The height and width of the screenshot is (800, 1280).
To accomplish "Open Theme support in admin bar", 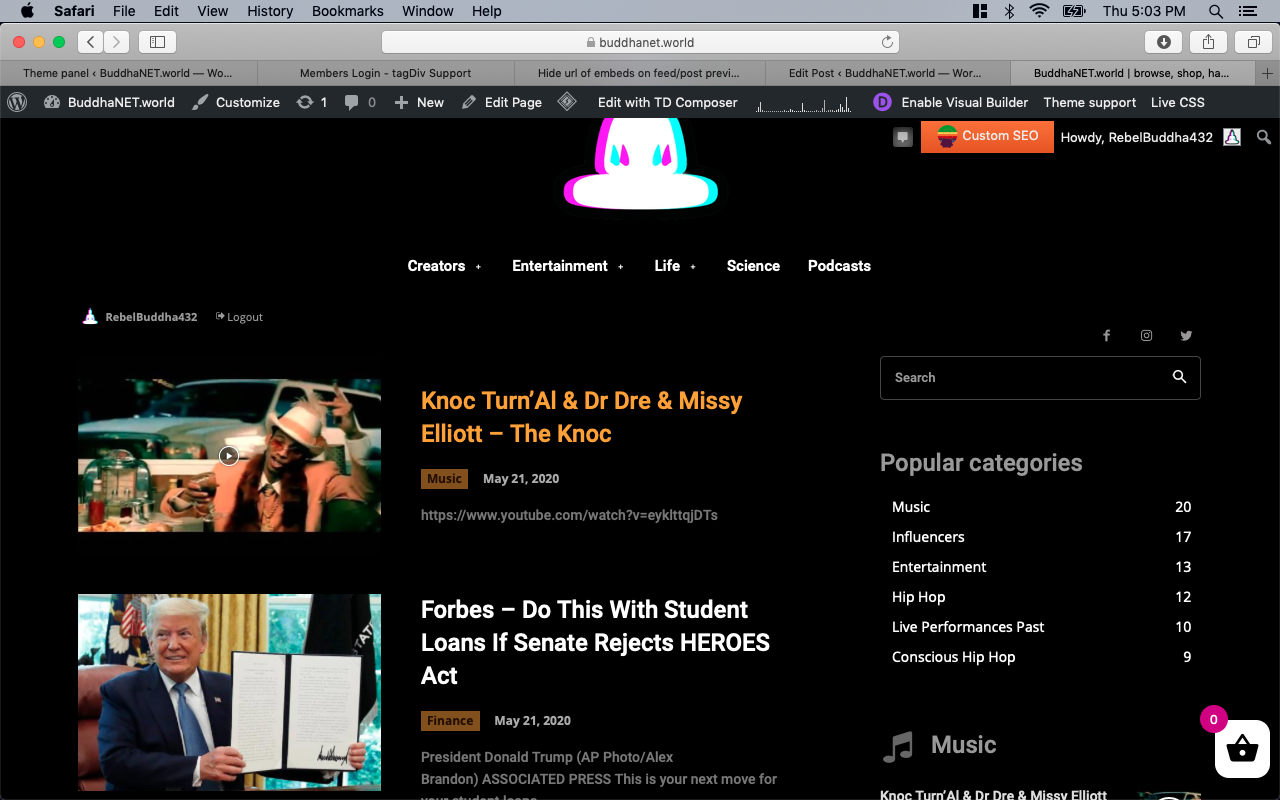I will point(1089,102).
